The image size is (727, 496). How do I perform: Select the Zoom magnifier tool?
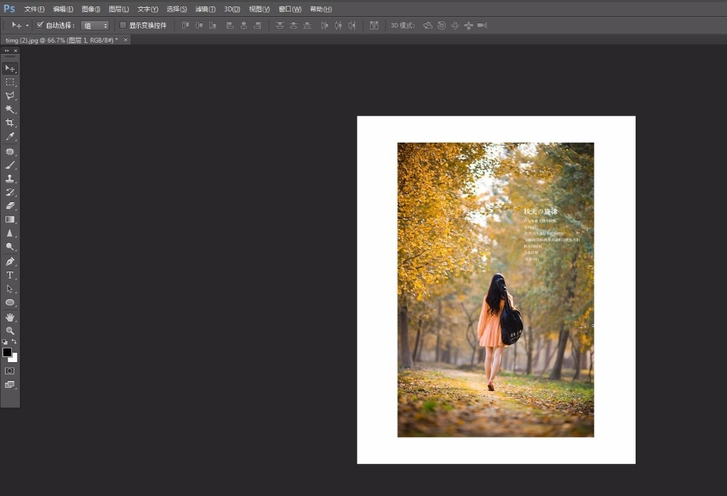10,330
